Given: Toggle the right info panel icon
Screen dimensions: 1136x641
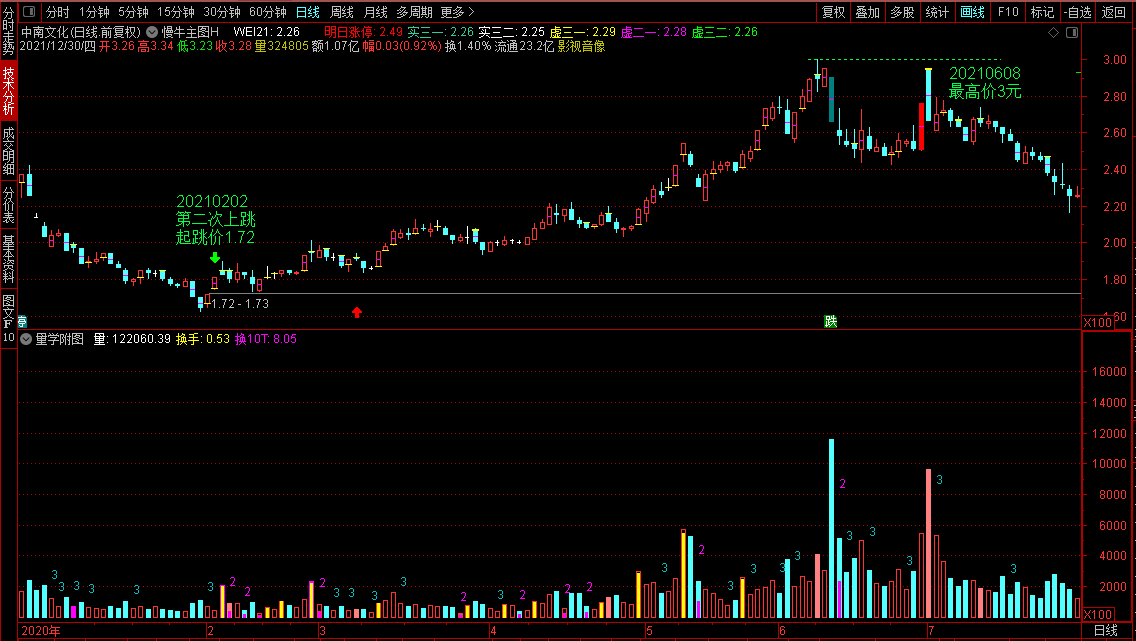Looking at the screenshot, I should 1072,33.
